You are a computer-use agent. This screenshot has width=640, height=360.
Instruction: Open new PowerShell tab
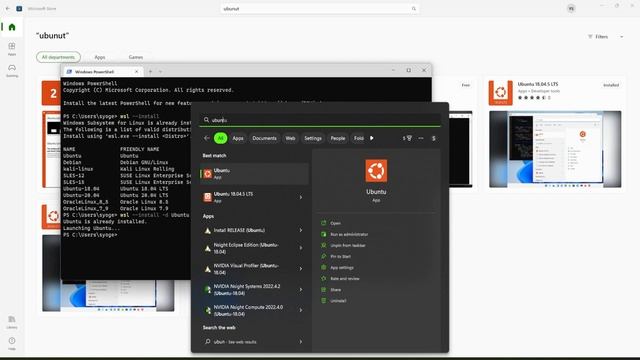[150, 72]
